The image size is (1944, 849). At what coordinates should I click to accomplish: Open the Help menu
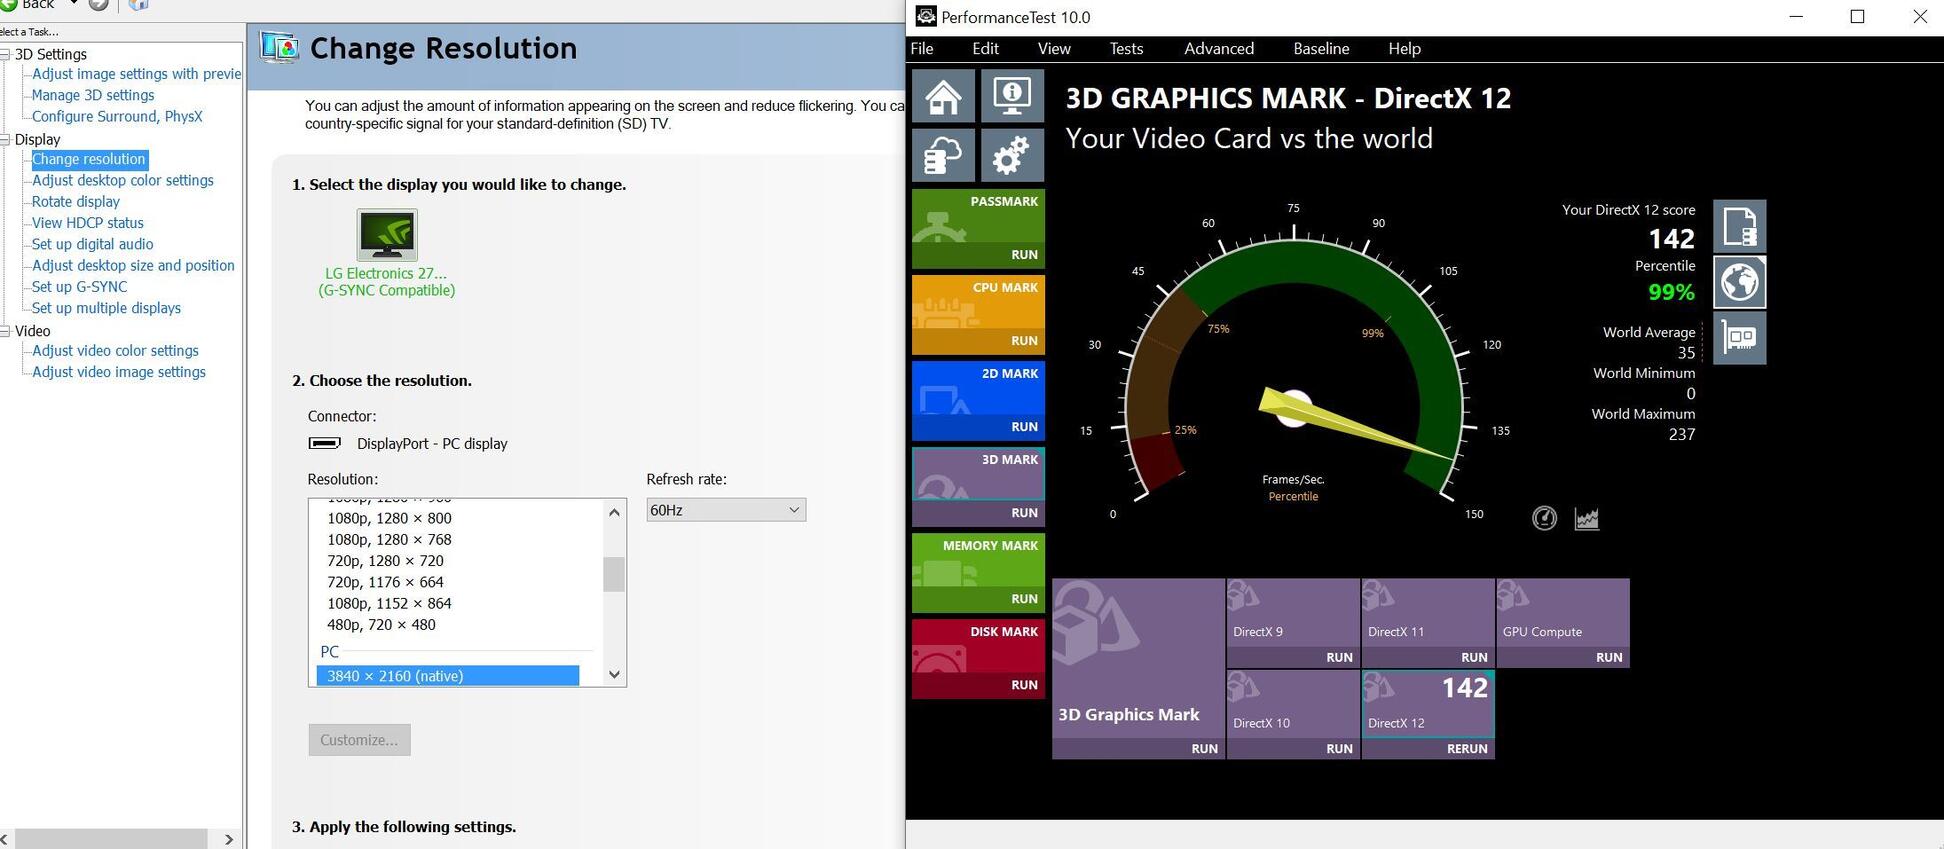(1404, 48)
